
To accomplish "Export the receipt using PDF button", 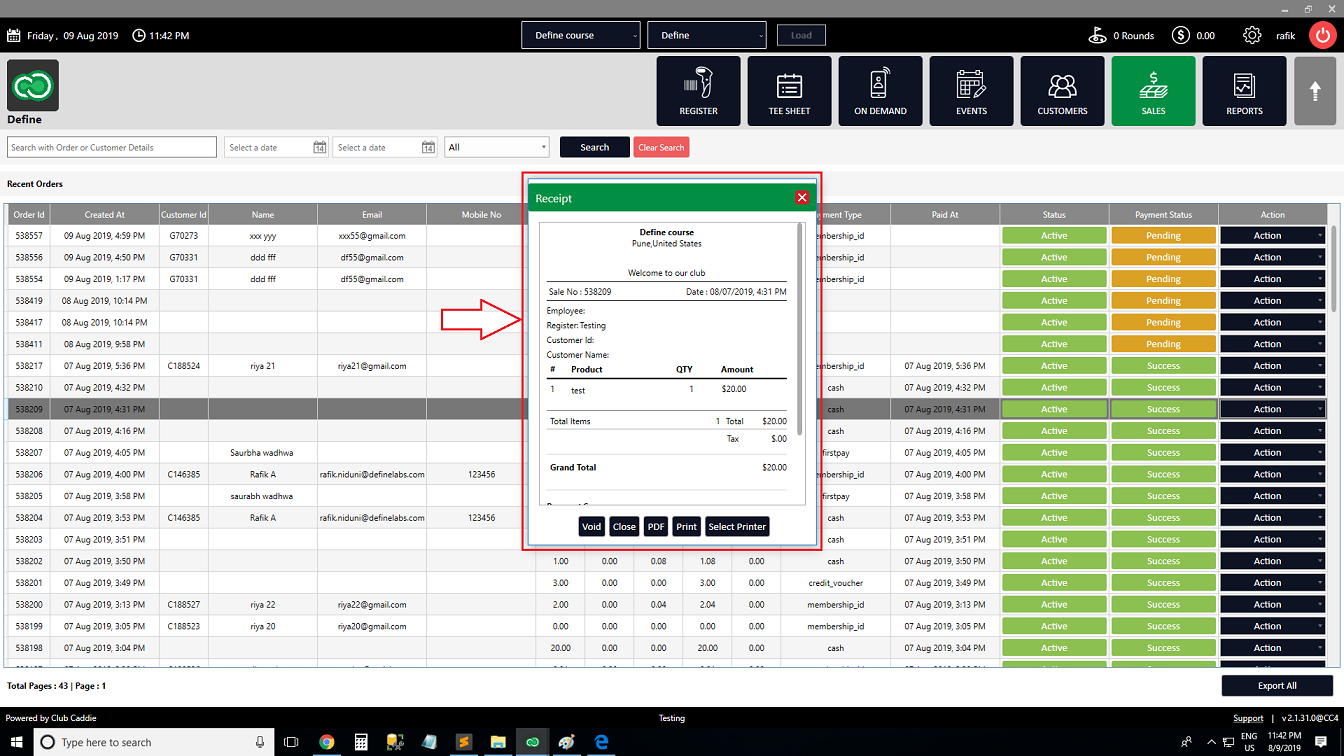I will [x=656, y=527].
